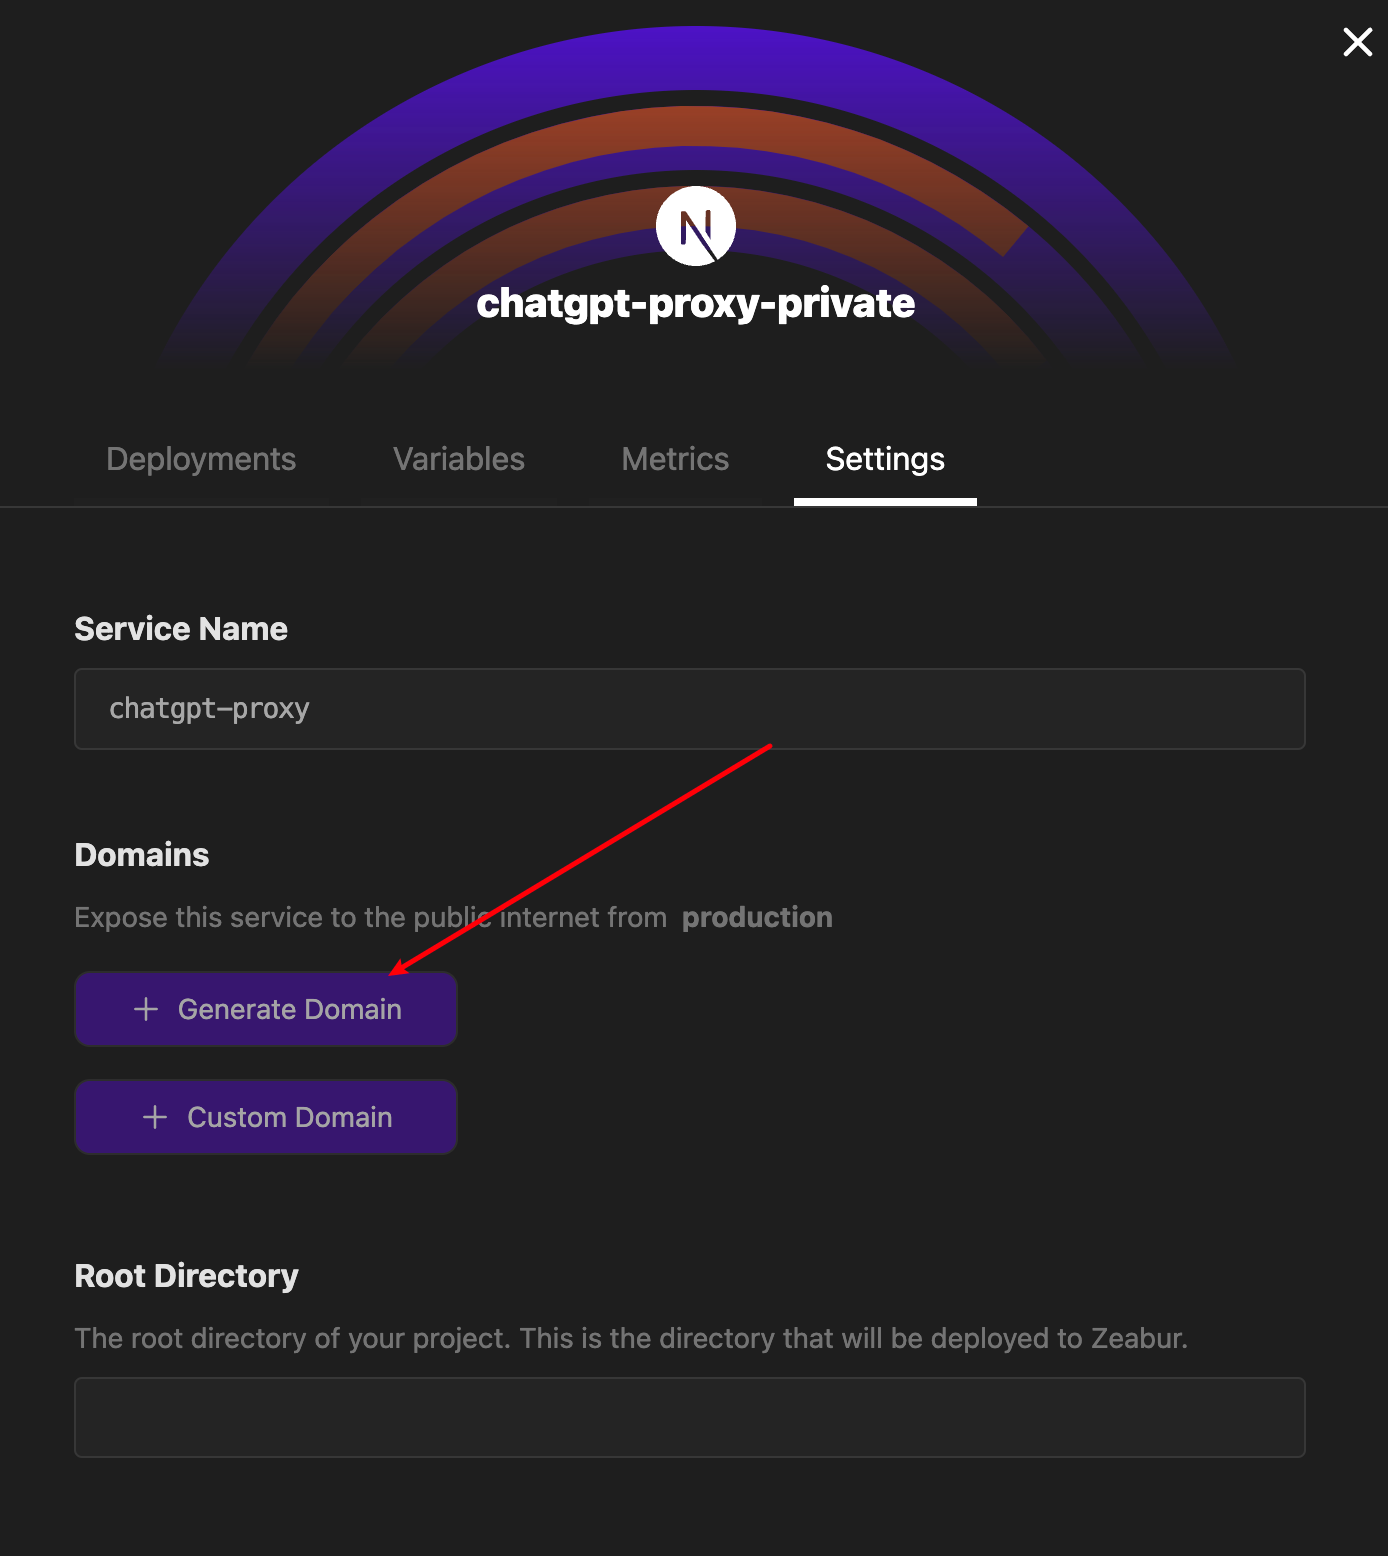Viewport: 1388px width, 1556px height.
Task: Click the Zeabur root directory description text
Action: 631,1338
